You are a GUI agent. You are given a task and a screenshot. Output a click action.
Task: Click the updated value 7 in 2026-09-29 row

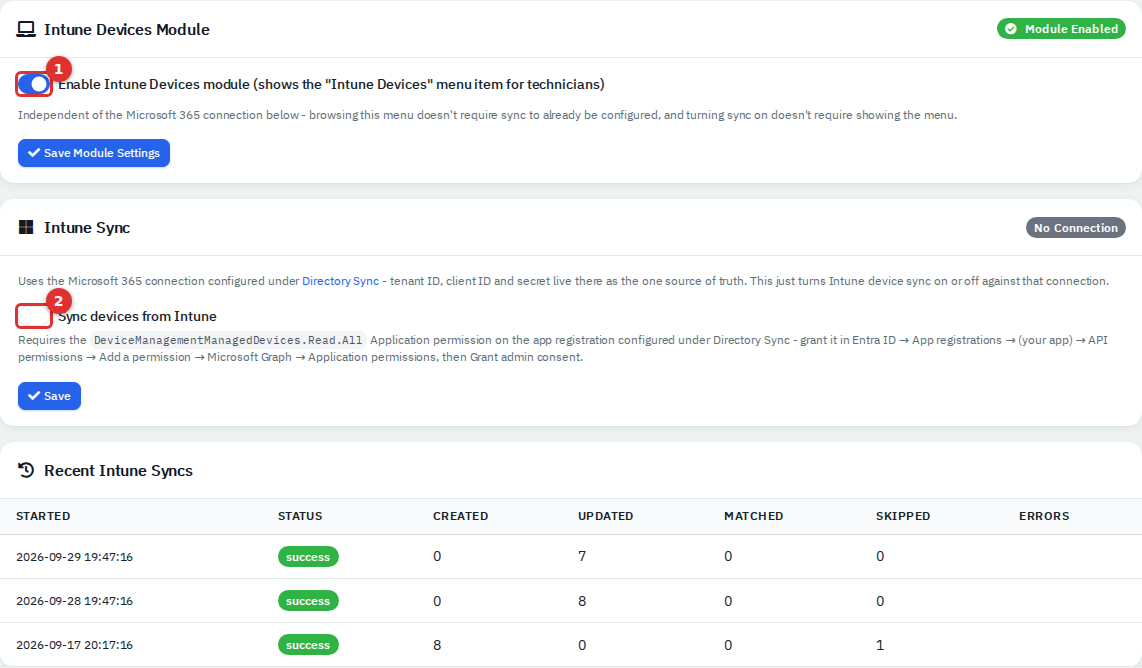point(582,557)
